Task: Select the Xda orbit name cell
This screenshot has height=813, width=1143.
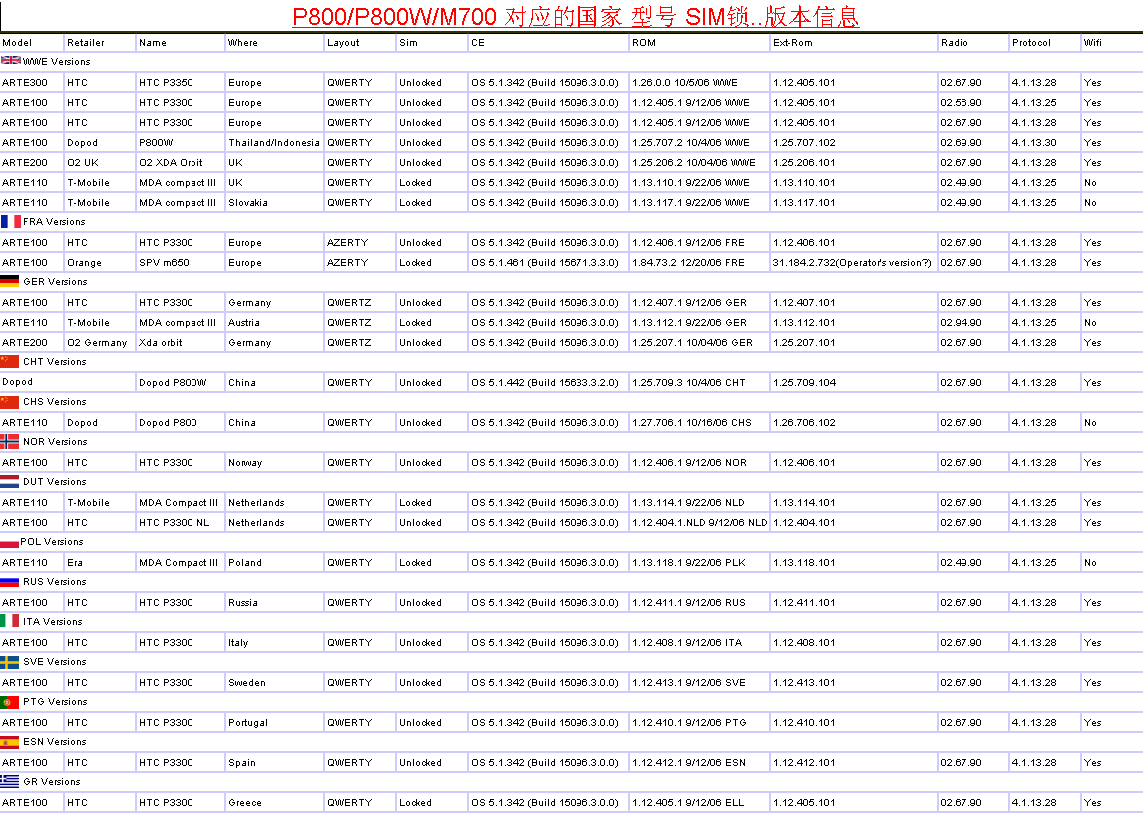Action: point(180,343)
